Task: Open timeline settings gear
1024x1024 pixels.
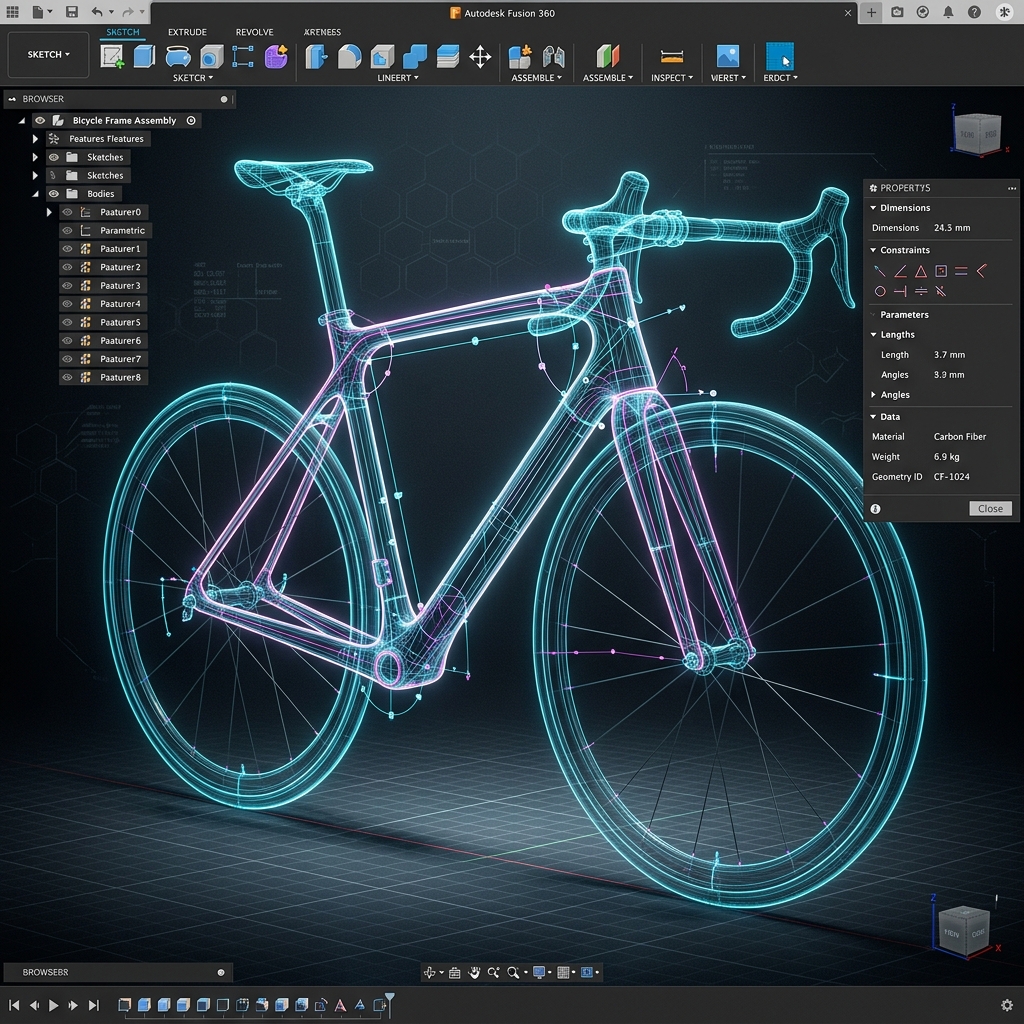Action: [1007, 1005]
